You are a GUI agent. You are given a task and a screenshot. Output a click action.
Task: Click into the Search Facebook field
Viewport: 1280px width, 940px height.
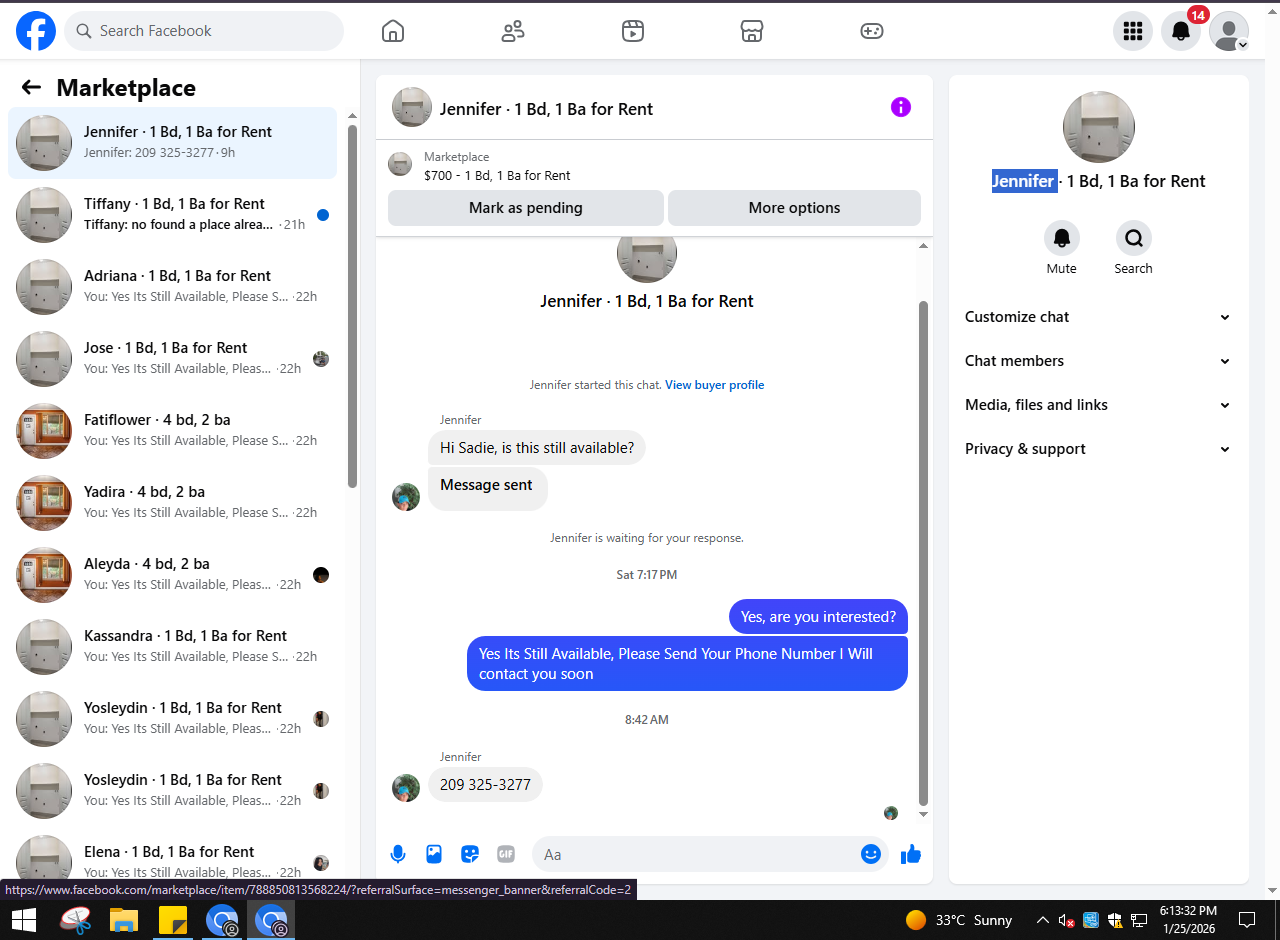point(204,31)
